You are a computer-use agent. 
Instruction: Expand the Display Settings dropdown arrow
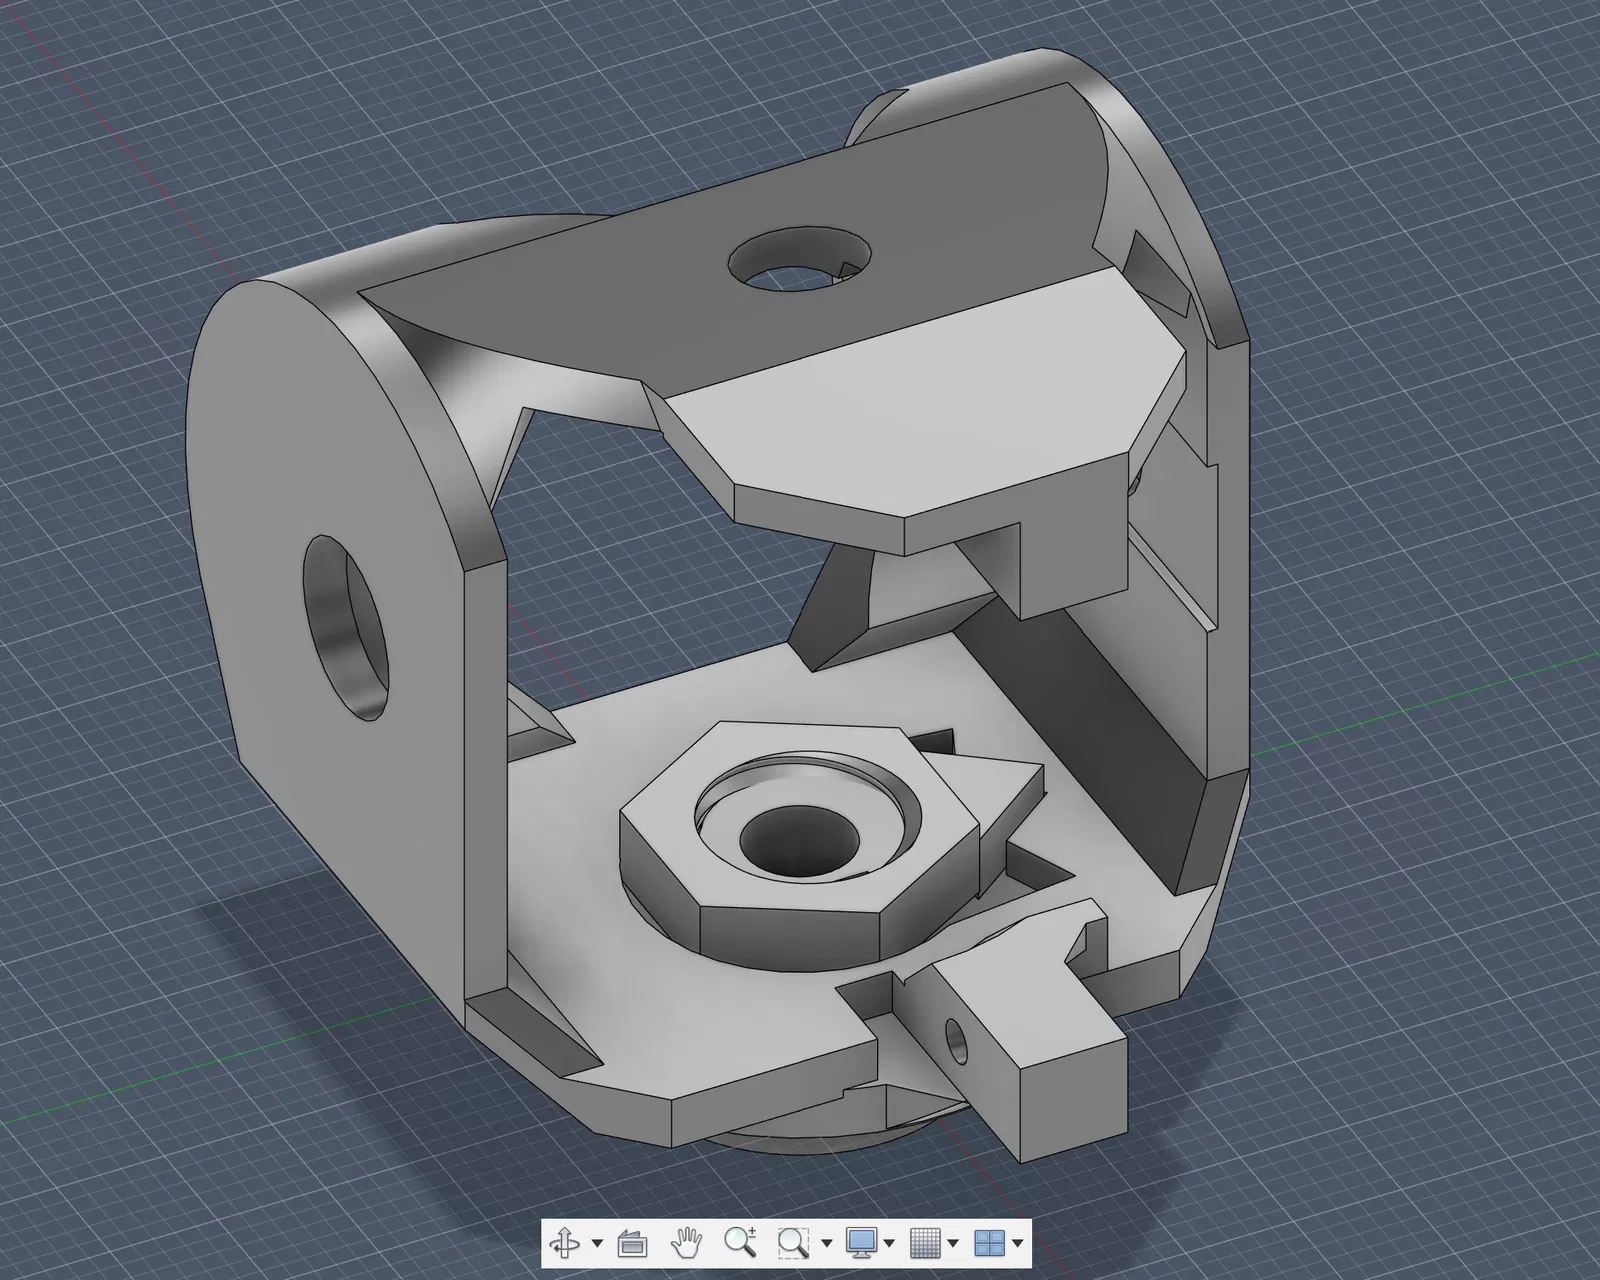889,1244
